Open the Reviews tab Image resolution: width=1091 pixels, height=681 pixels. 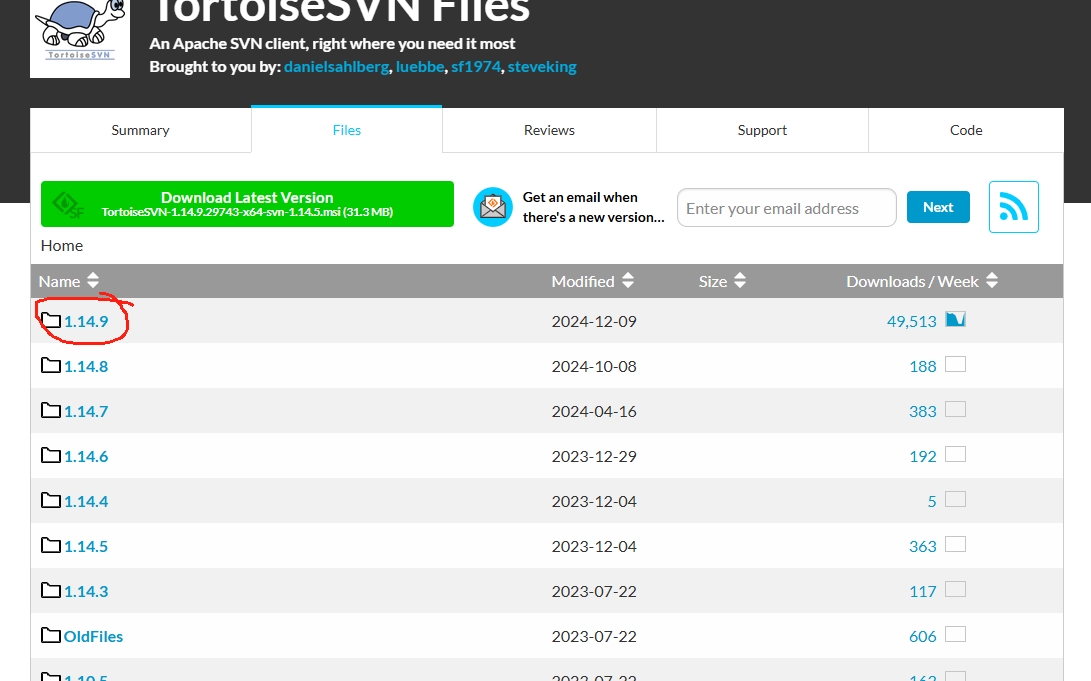(x=549, y=130)
